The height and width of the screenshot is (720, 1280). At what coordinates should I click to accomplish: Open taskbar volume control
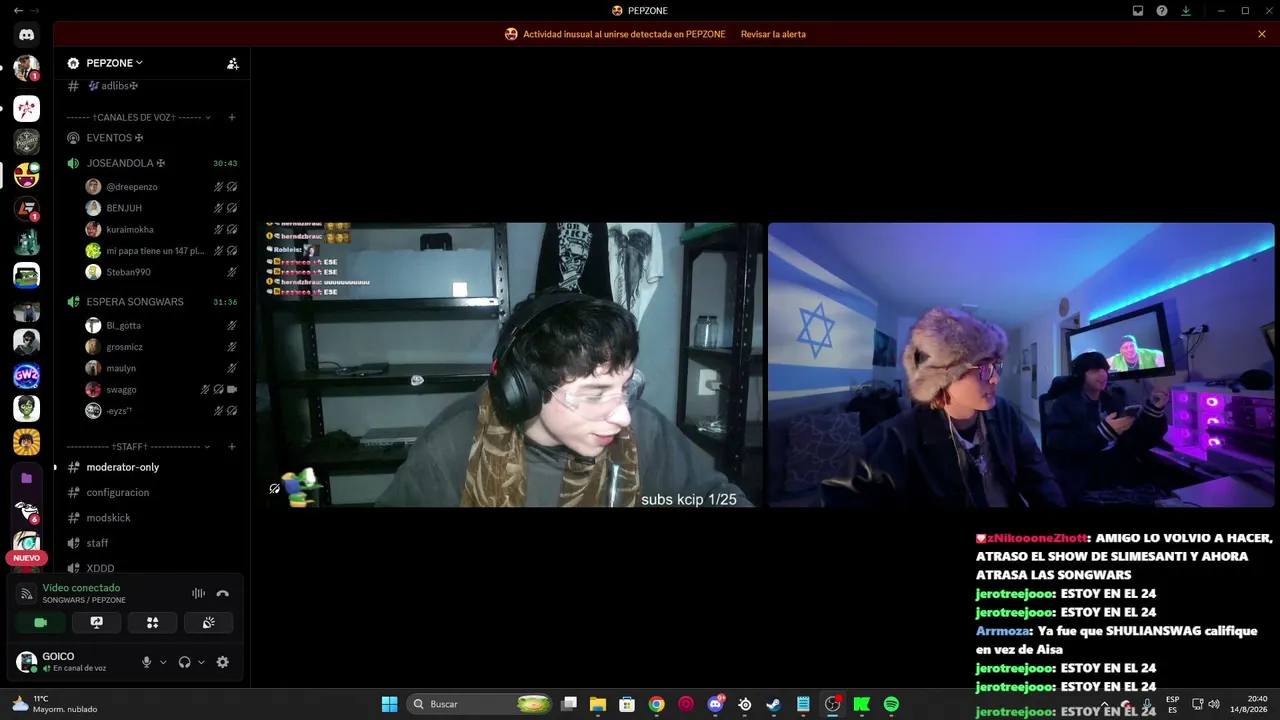click(x=1214, y=704)
